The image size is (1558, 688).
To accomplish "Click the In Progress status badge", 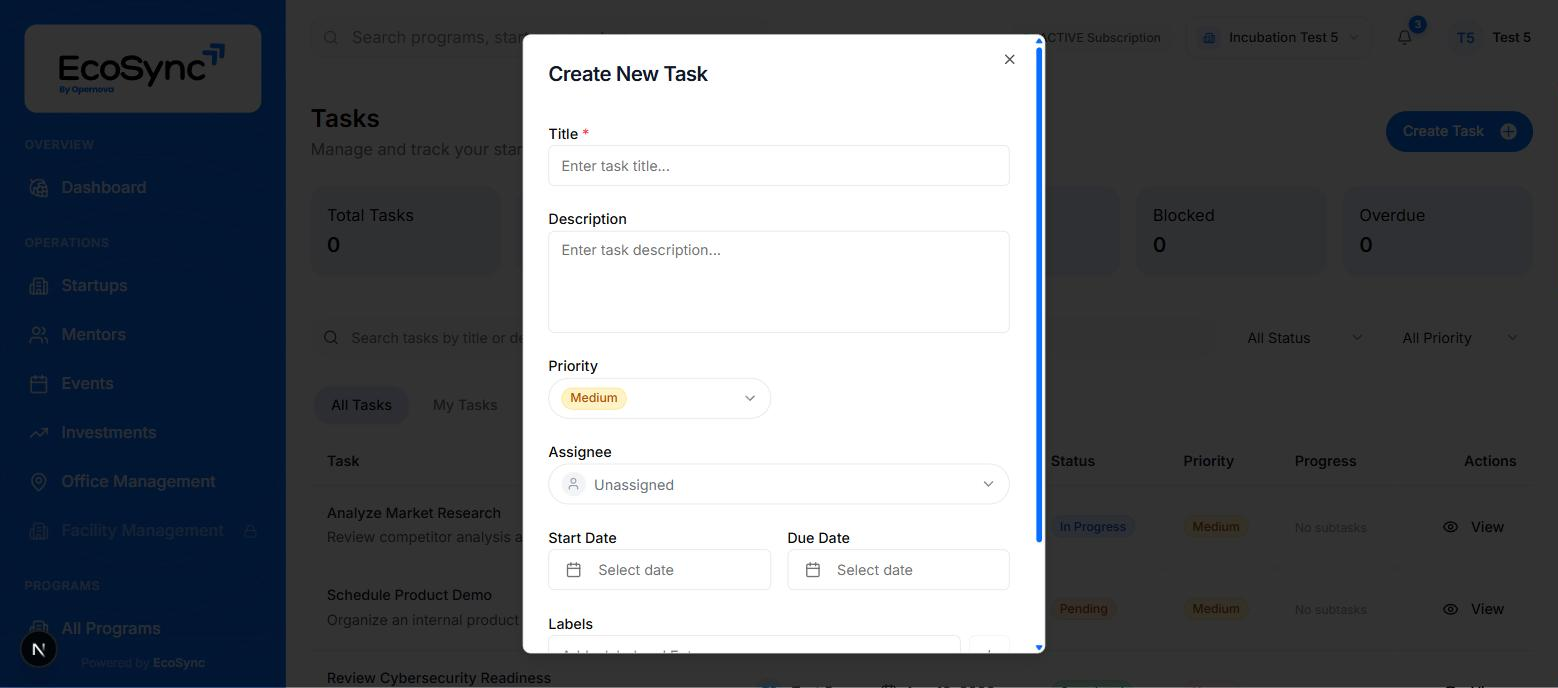I will pos(1092,527).
